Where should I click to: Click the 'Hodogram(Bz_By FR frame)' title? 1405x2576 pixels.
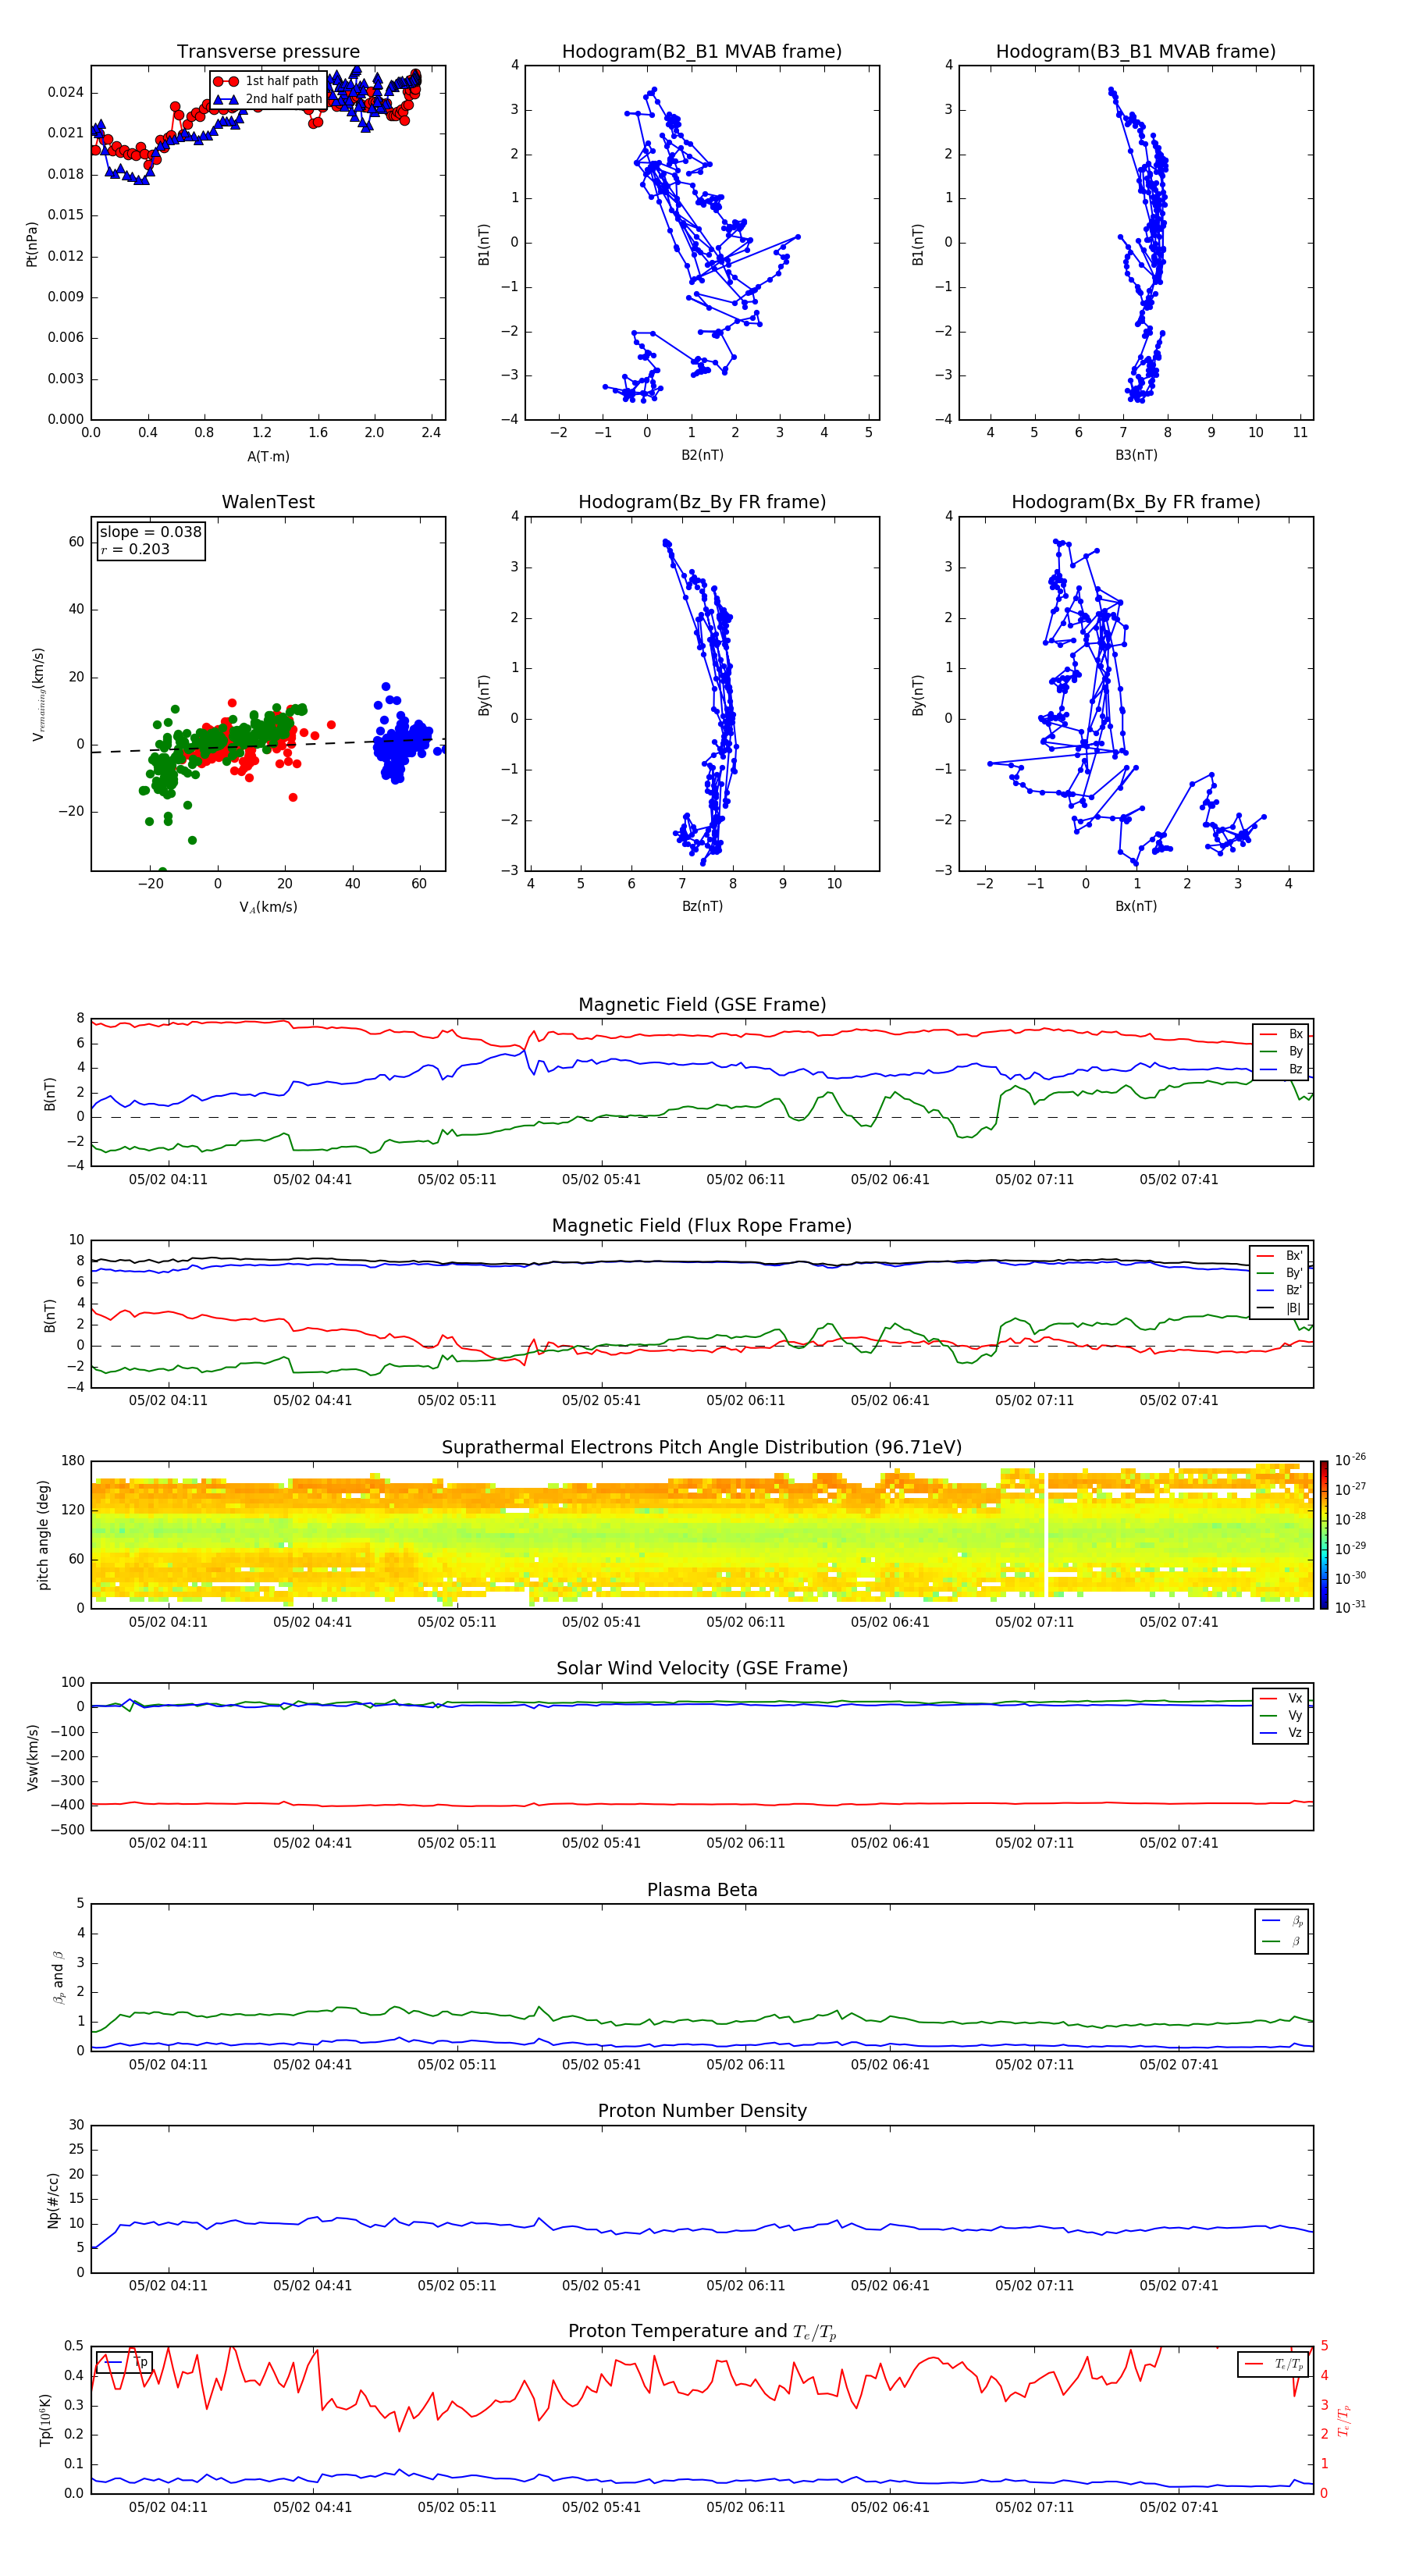pyautogui.click(x=702, y=502)
